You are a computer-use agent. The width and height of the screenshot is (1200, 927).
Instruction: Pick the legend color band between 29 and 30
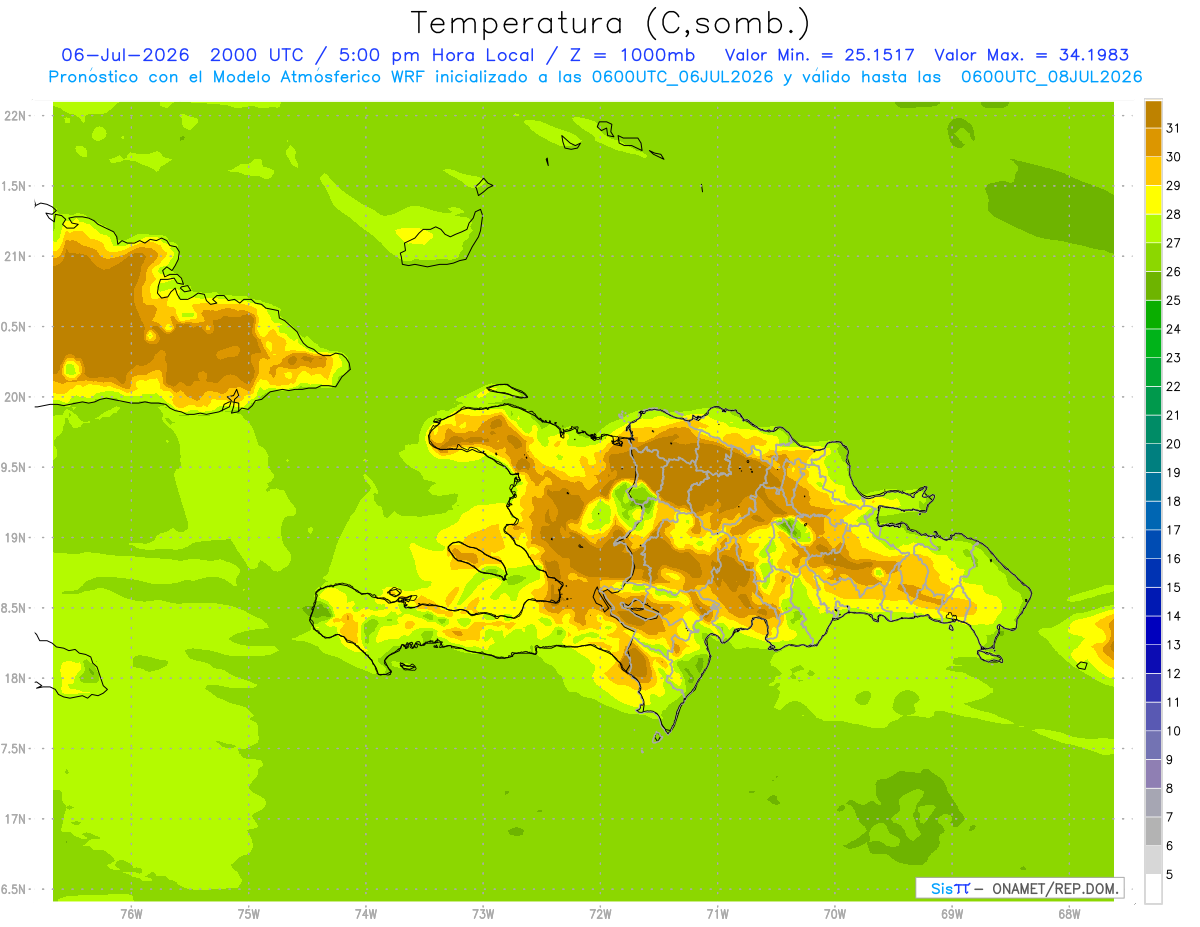point(1153,172)
